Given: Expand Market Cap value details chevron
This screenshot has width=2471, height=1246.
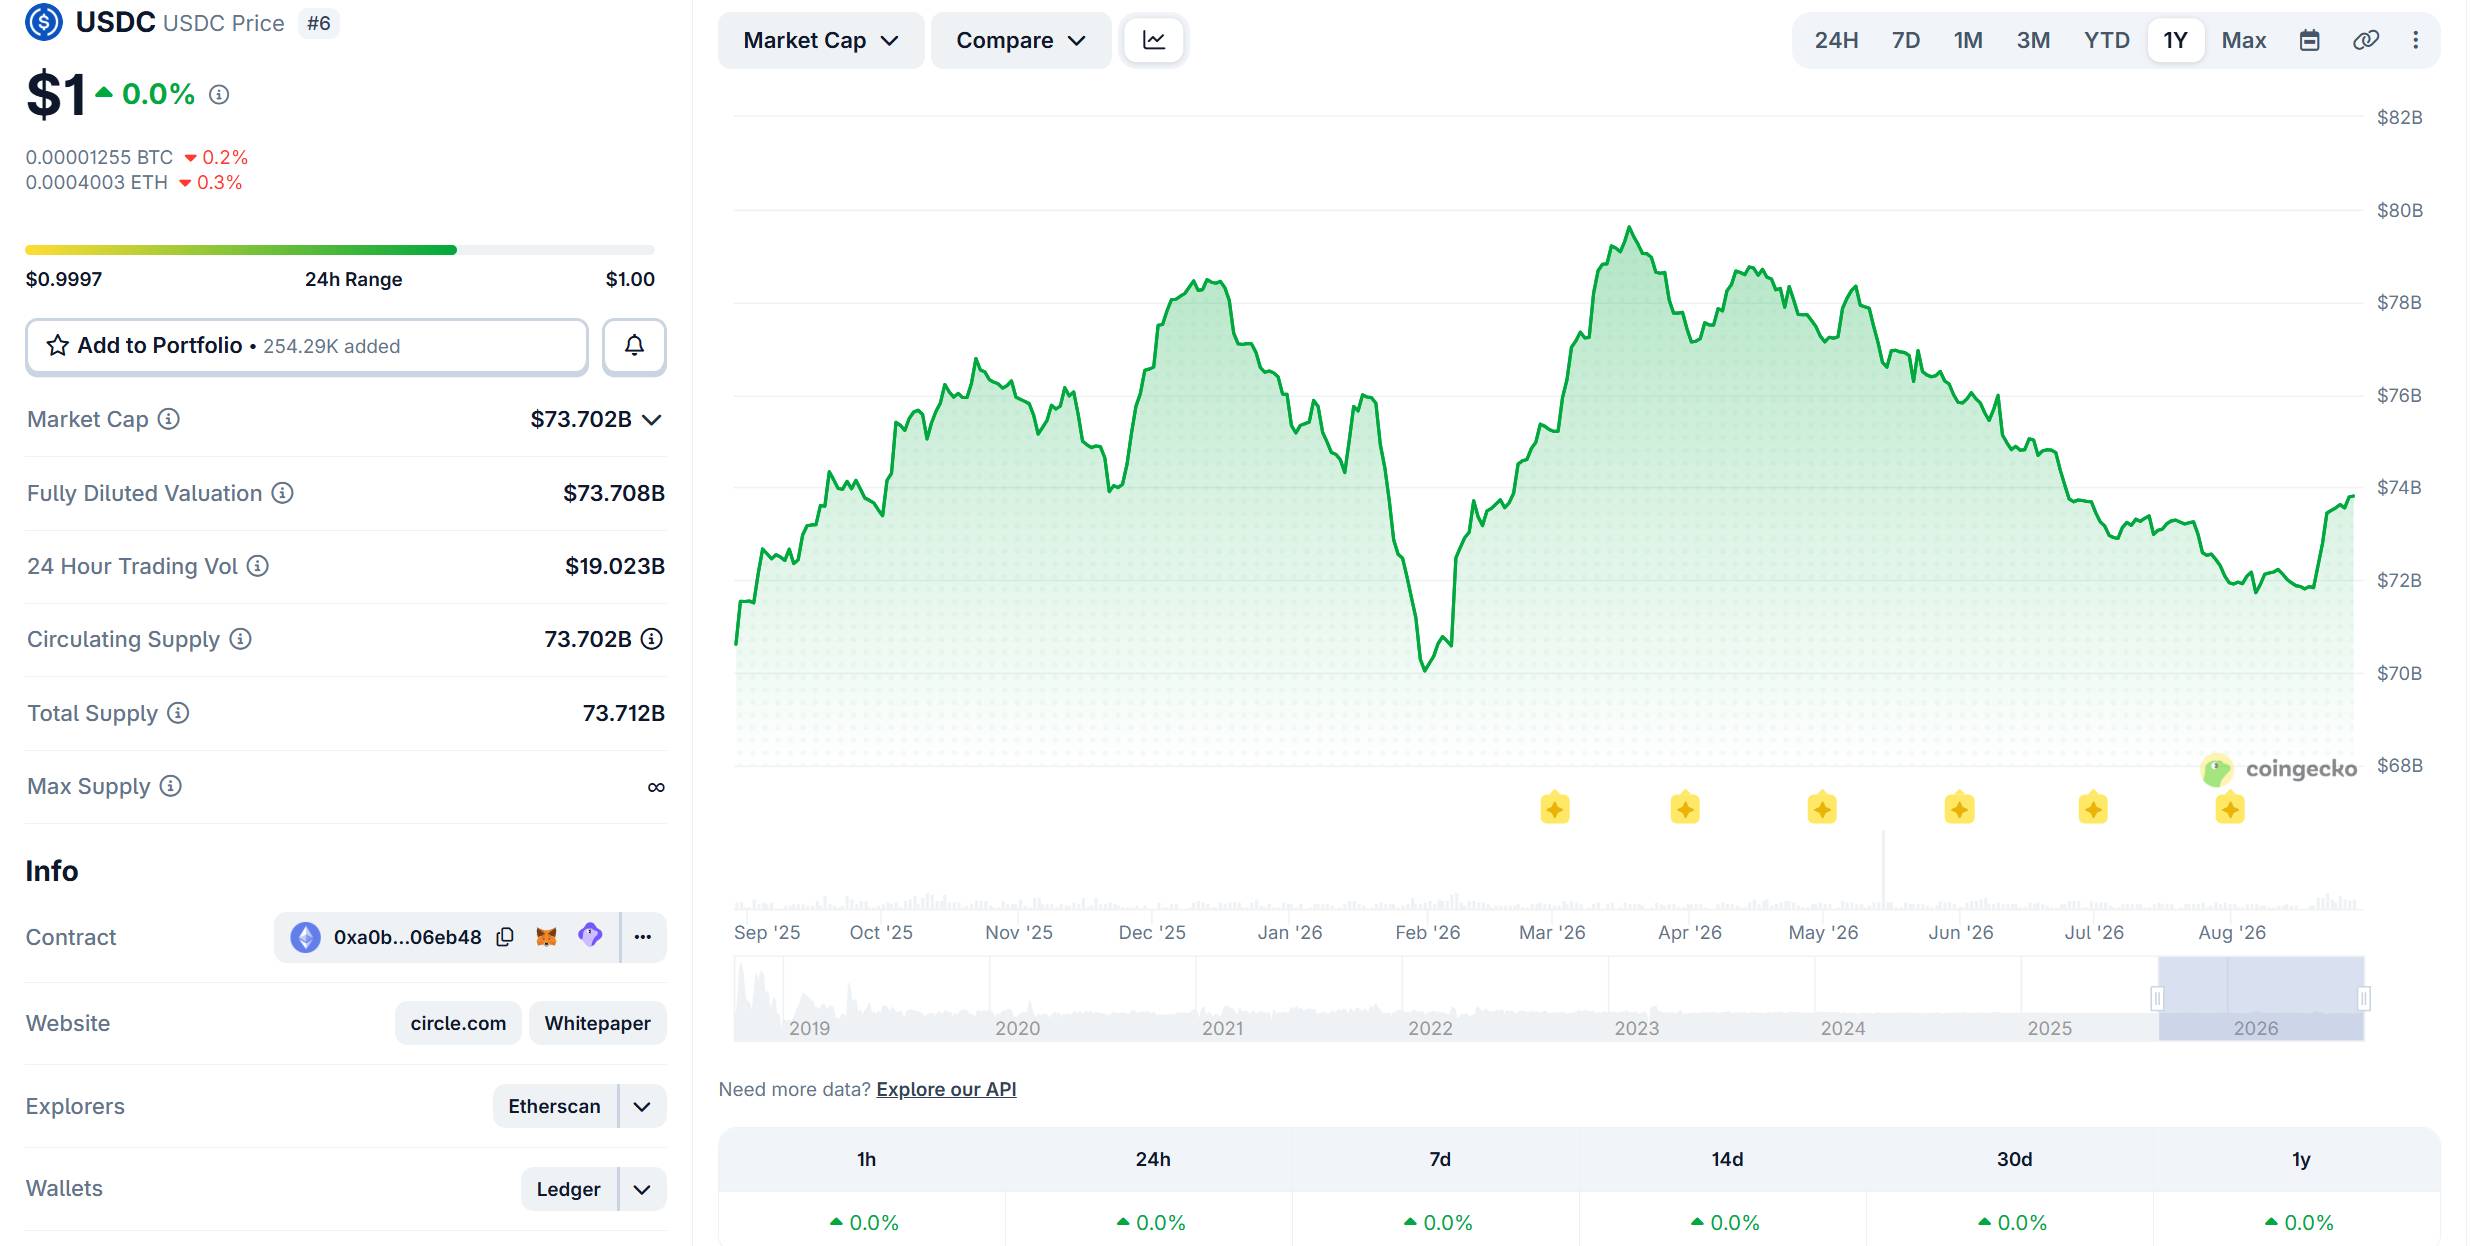Looking at the screenshot, I should (x=652, y=420).
